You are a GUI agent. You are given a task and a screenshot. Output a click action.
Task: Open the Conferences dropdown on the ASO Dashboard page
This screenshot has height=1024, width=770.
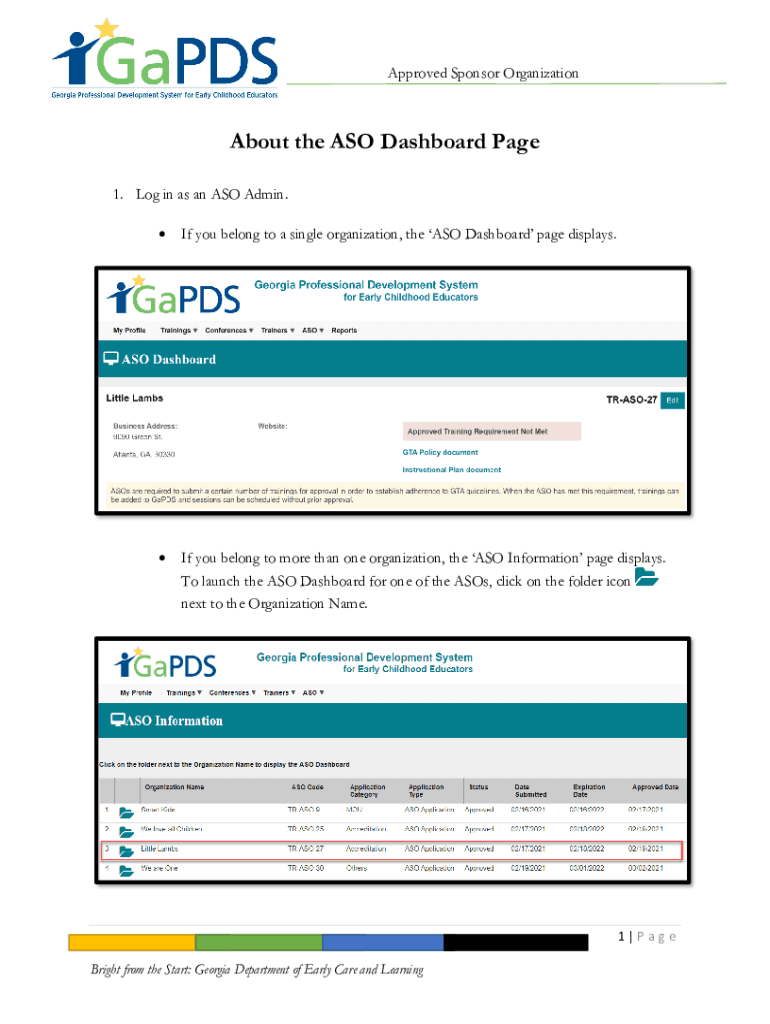(x=229, y=330)
